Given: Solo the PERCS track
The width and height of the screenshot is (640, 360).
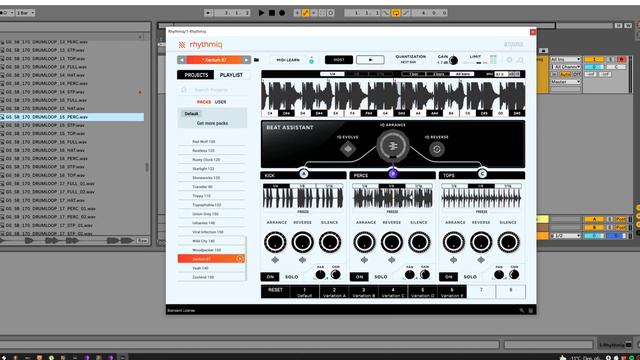Looking at the screenshot, I should 381,277.
